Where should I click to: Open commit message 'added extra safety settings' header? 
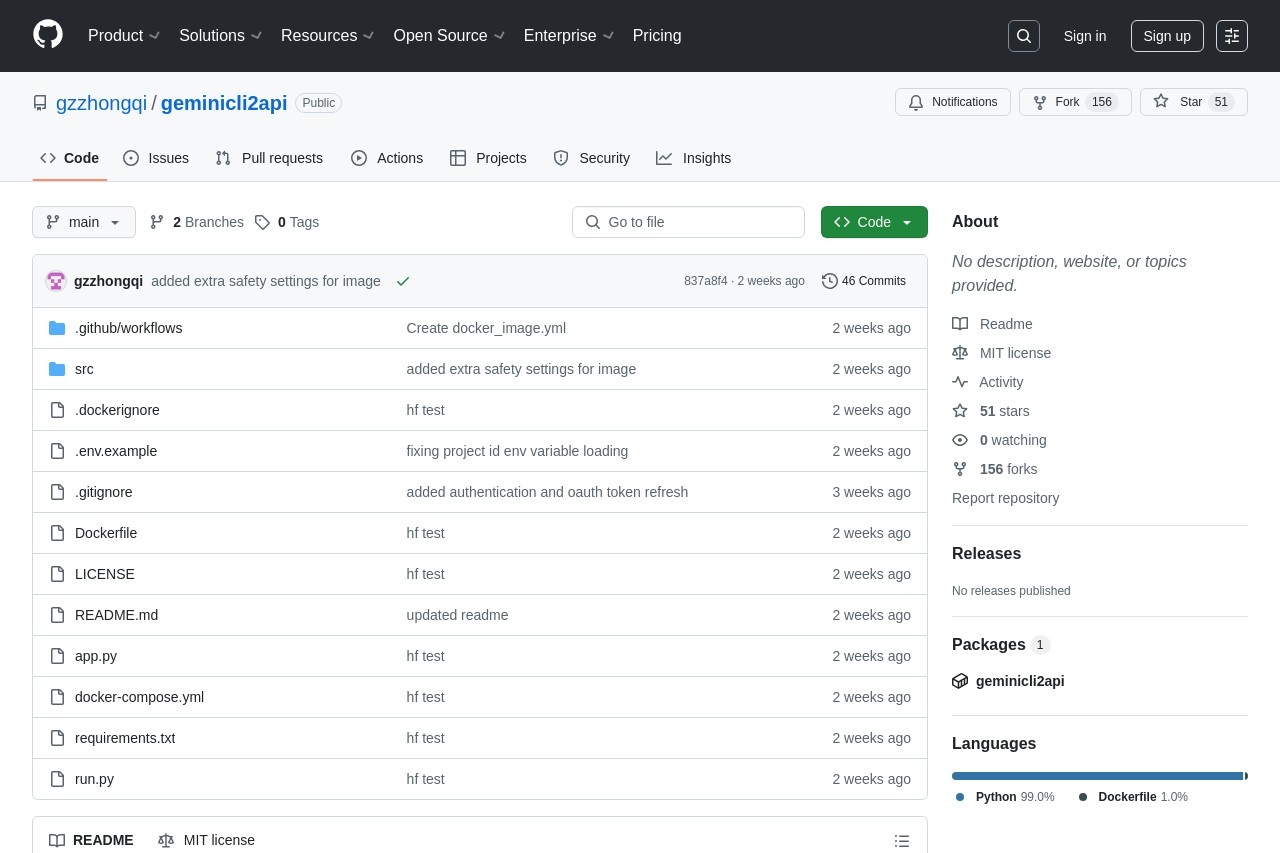266,281
